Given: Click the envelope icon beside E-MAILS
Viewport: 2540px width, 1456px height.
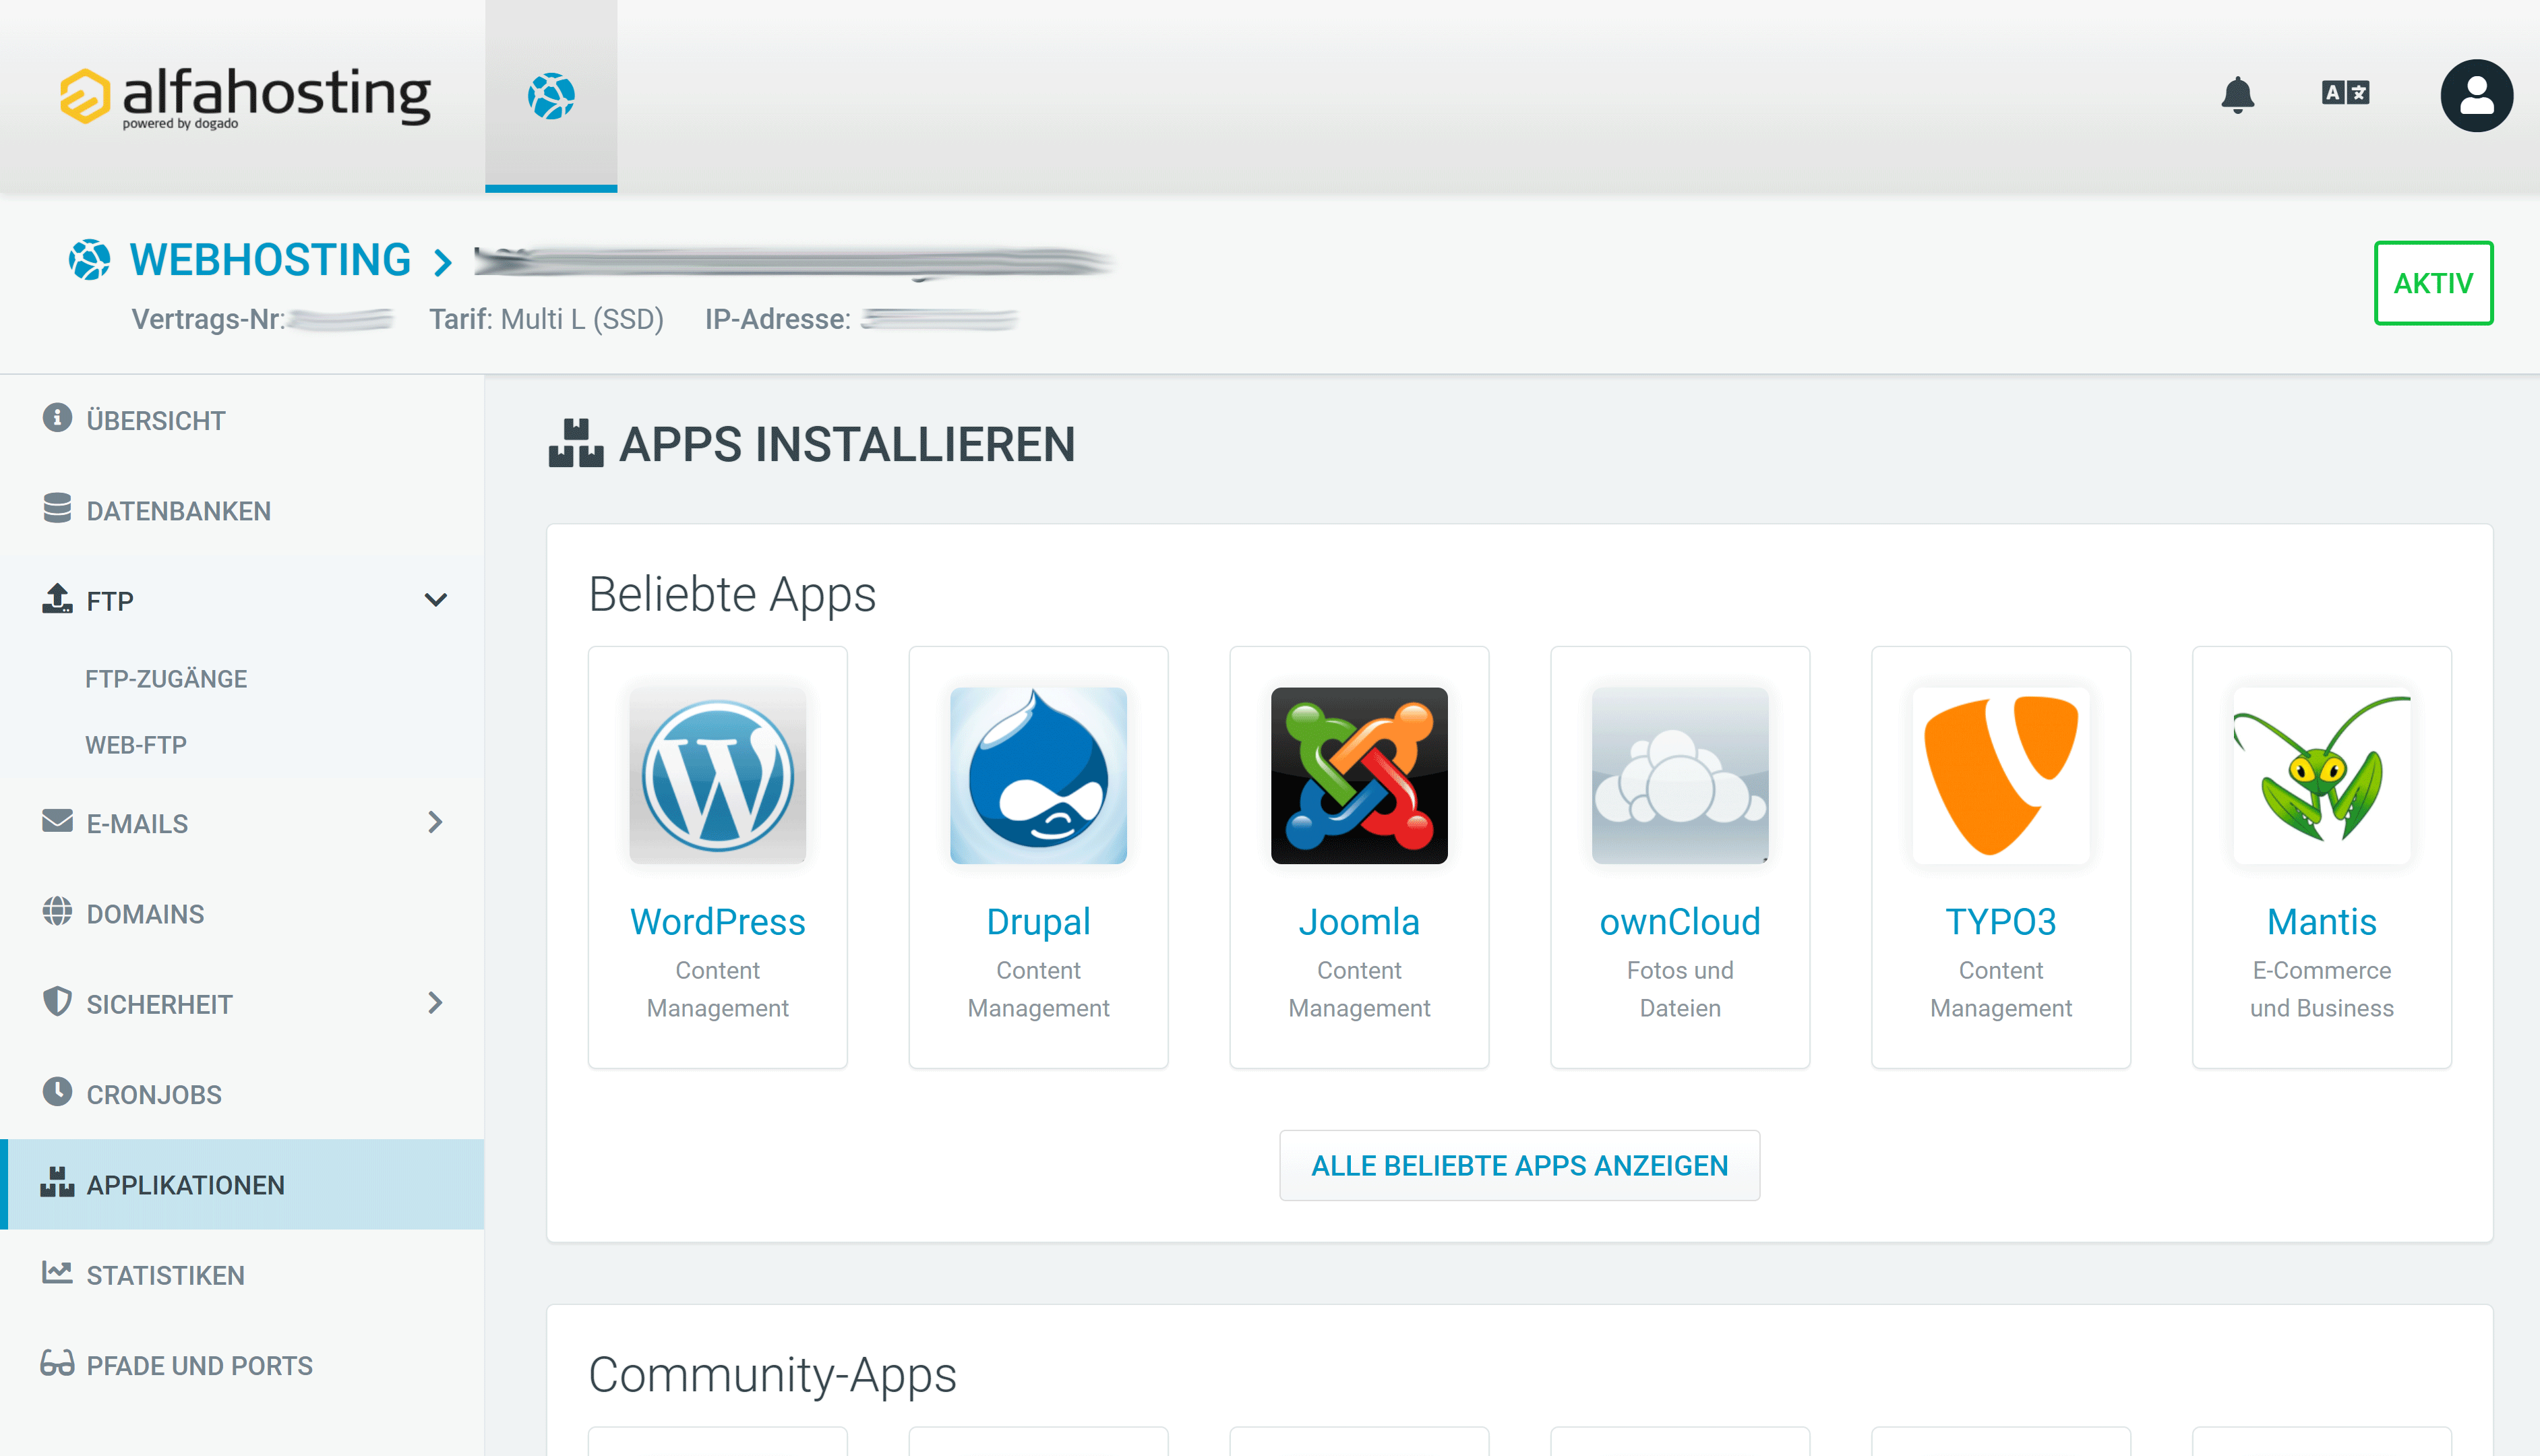Looking at the screenshot, I should (57, 821).
